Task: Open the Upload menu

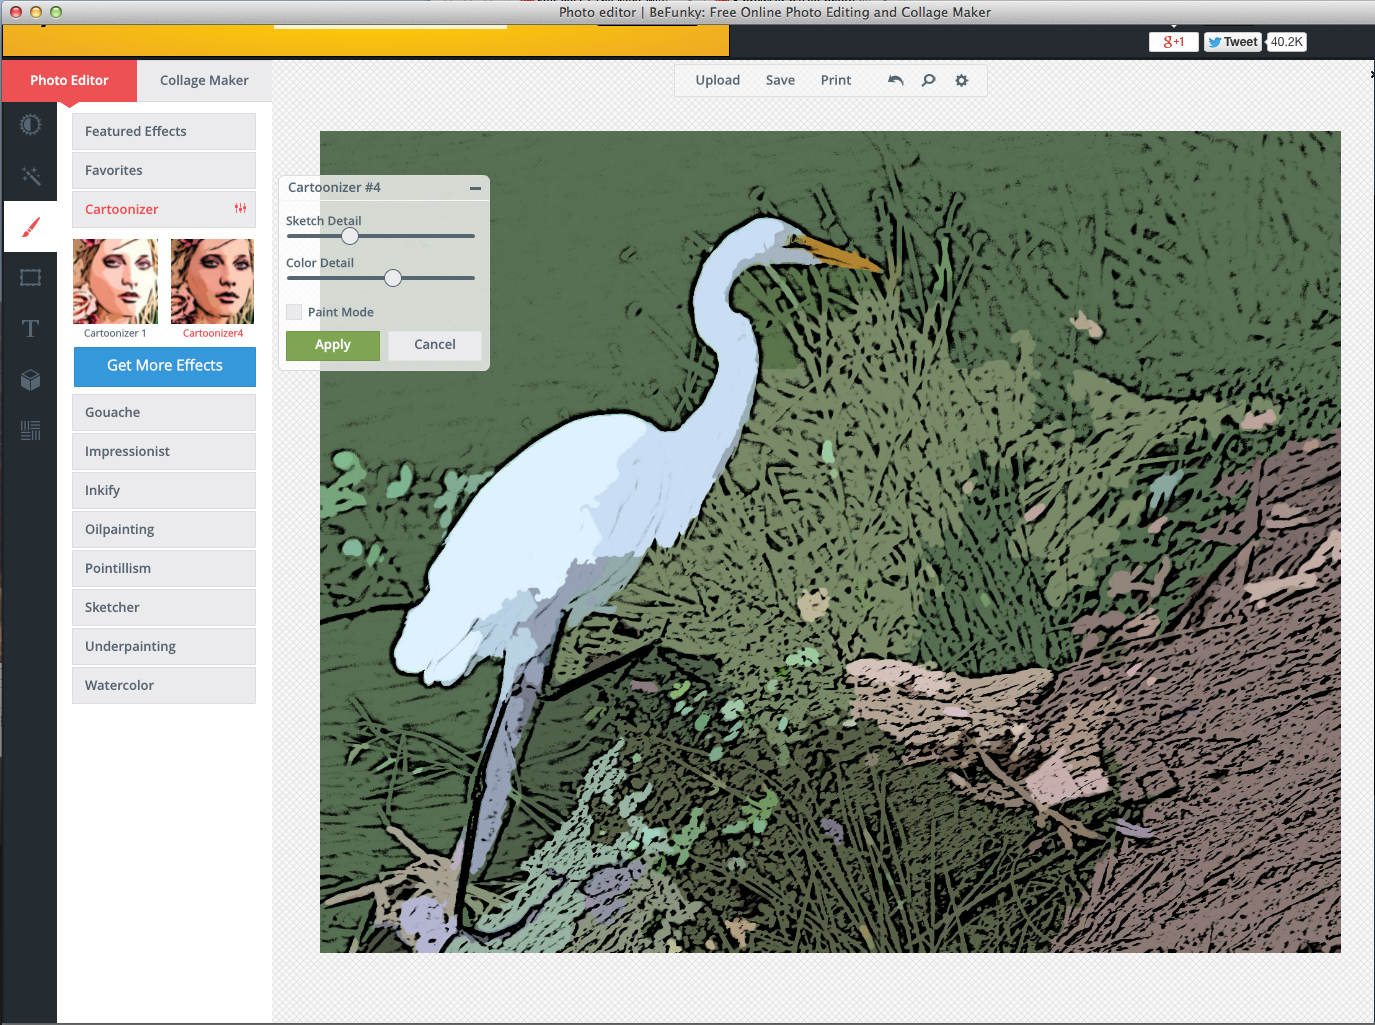Action: pyautogui.click(x=718, y=80)
